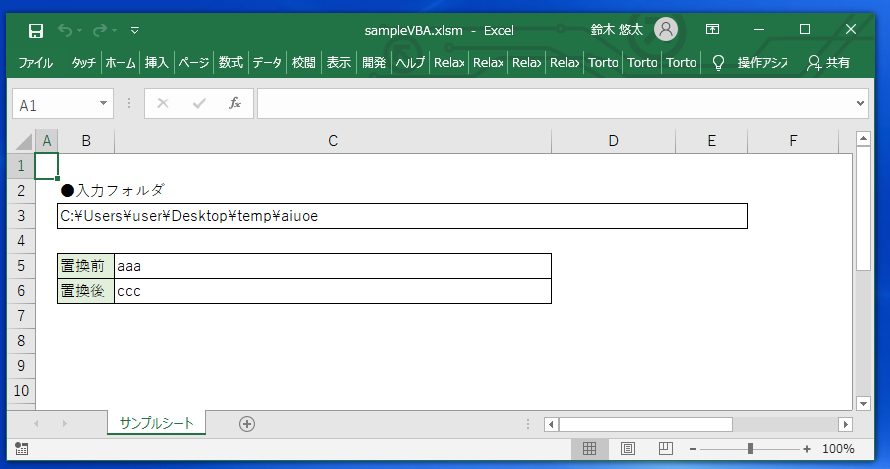The image size is (890, 469).
Task: Switch to Page Layout view
Action: click(x=628, y=449)
